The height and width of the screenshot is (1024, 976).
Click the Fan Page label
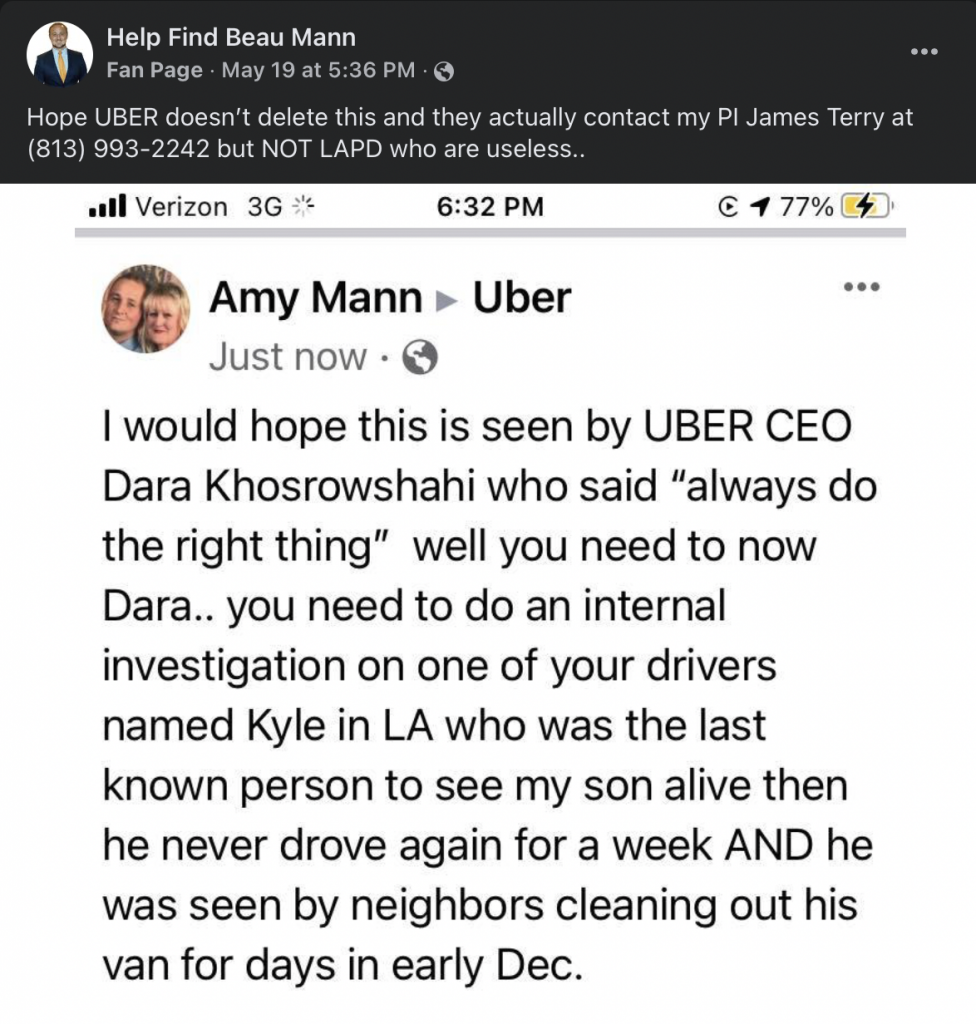point(154,71)
